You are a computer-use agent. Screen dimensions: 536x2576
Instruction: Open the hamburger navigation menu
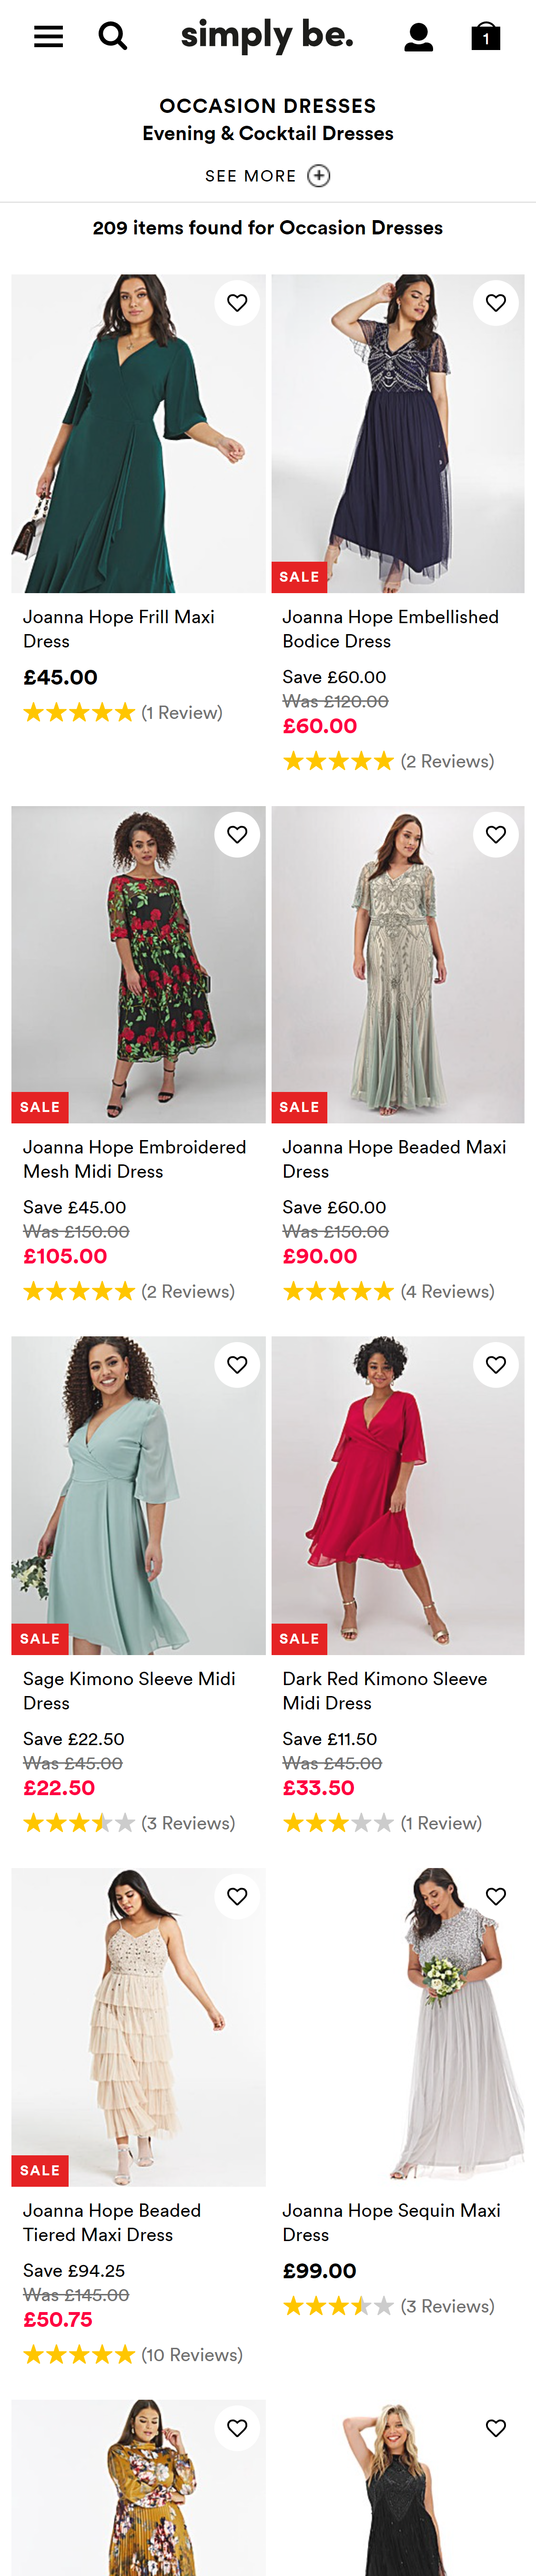48,37
